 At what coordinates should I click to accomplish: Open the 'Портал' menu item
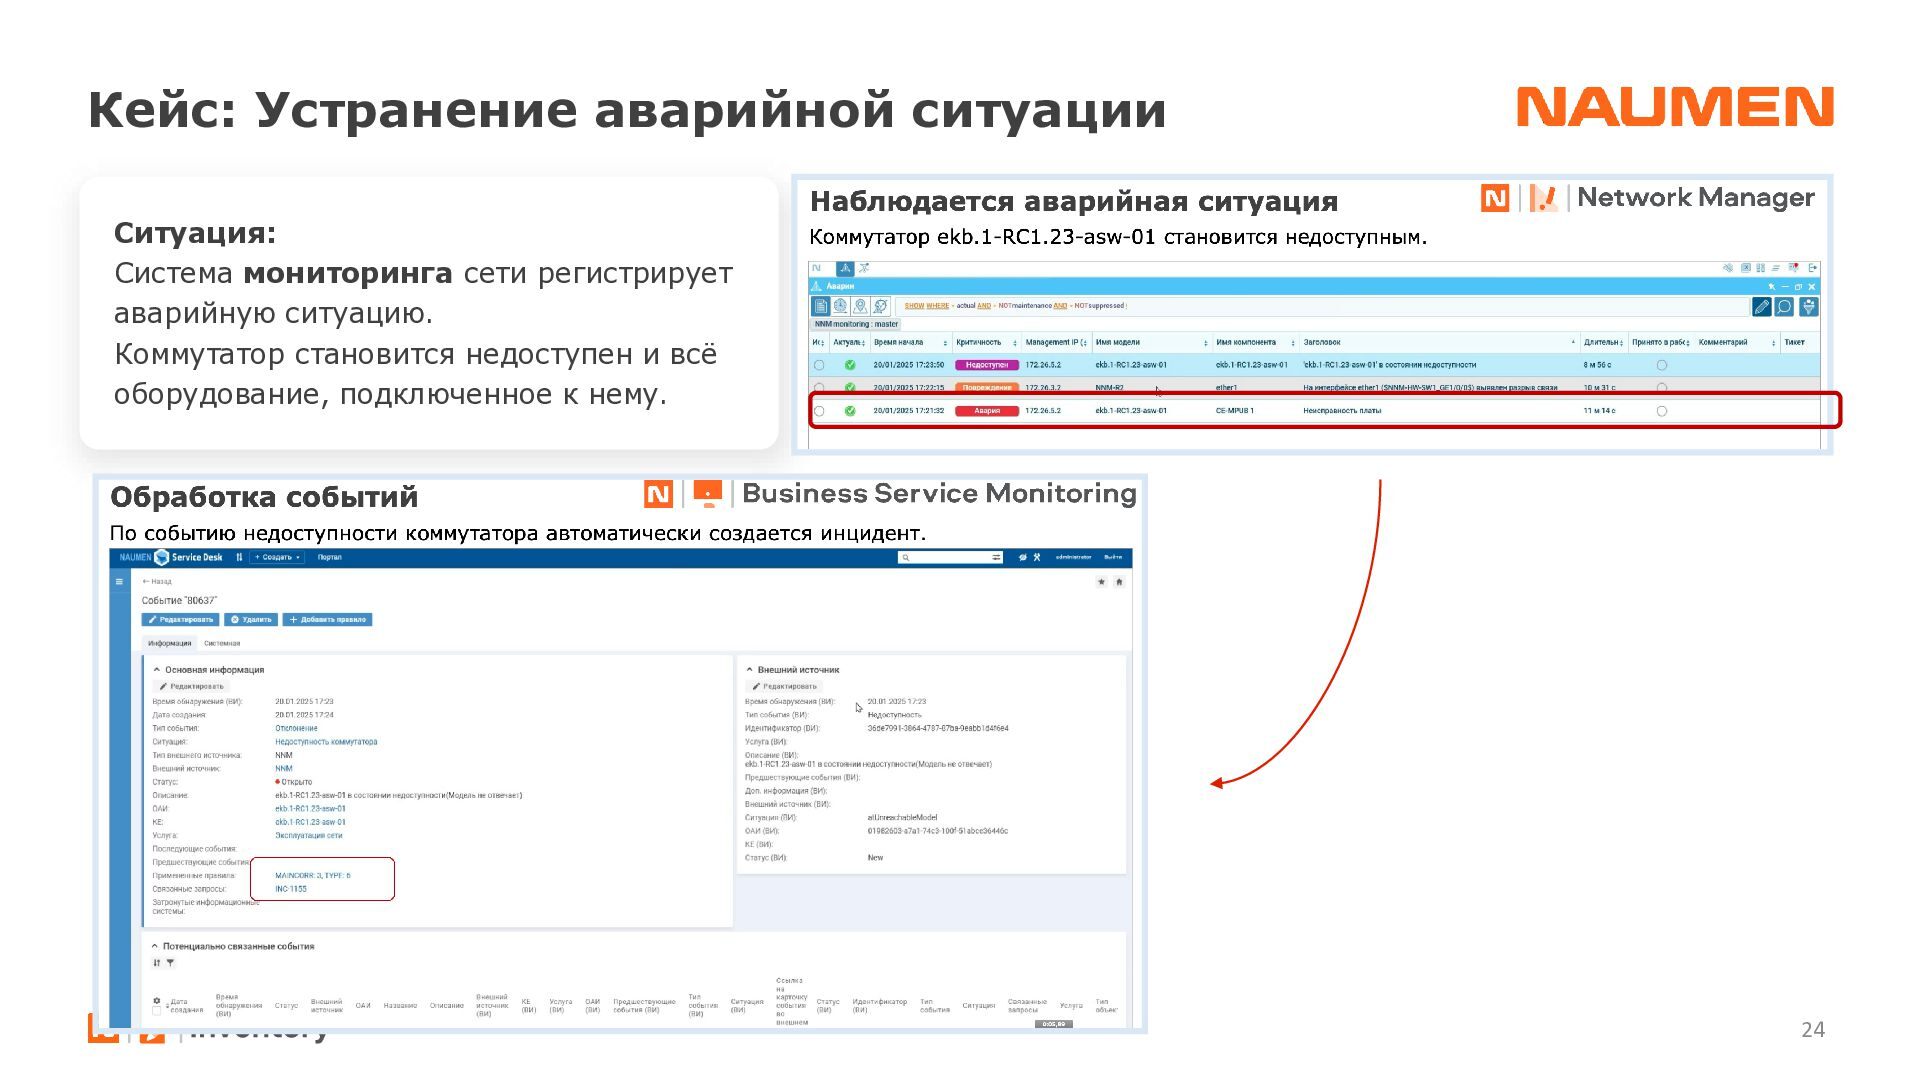(x=329, y=557)
